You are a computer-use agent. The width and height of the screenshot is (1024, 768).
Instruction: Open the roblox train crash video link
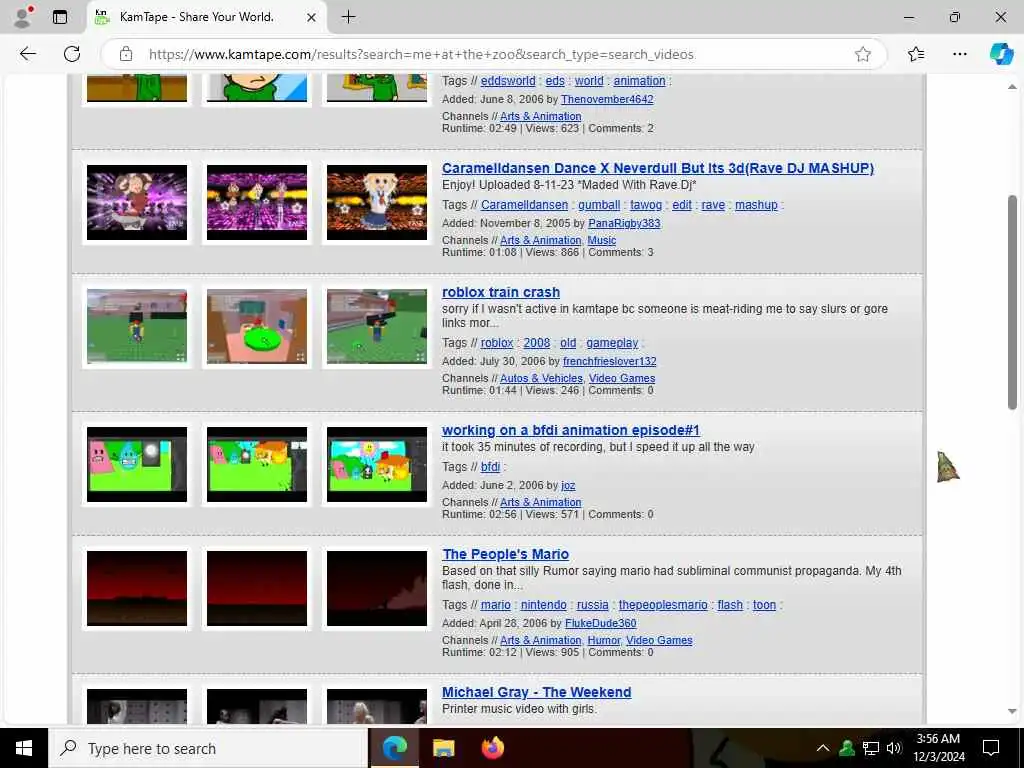pyautogui.click(x=501, y=292)
